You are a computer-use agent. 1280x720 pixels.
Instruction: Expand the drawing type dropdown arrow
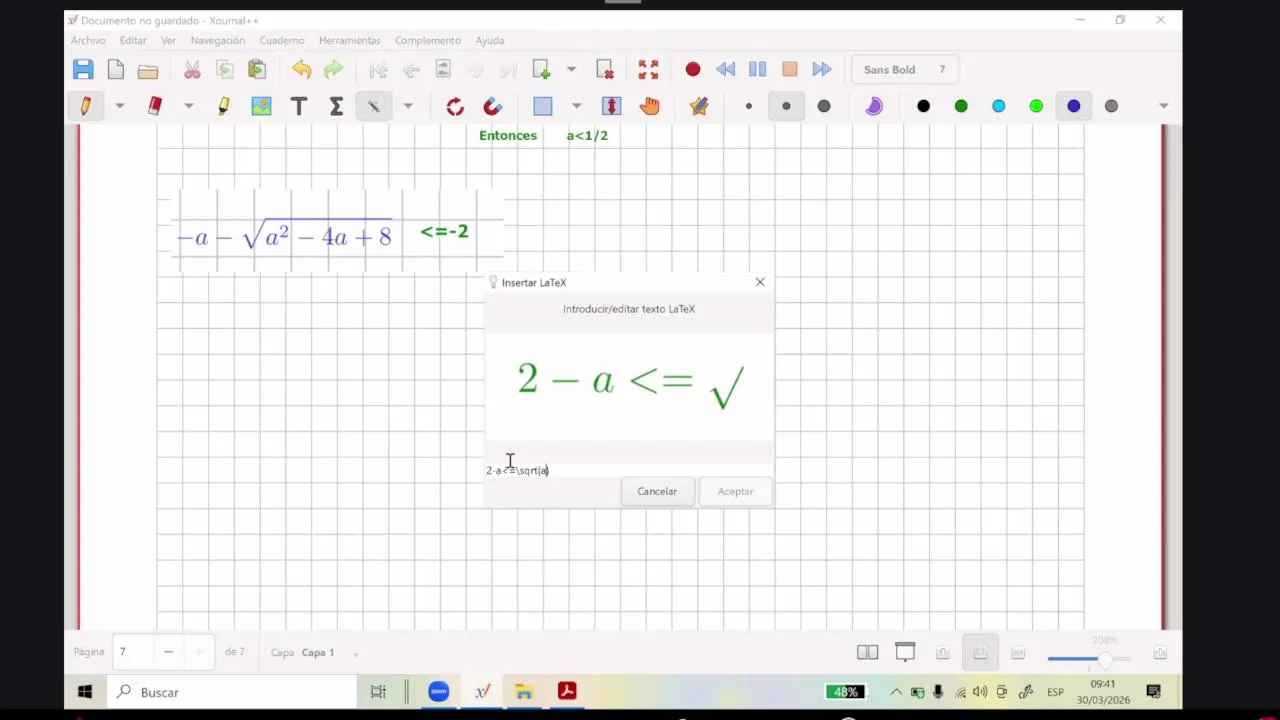408,106
